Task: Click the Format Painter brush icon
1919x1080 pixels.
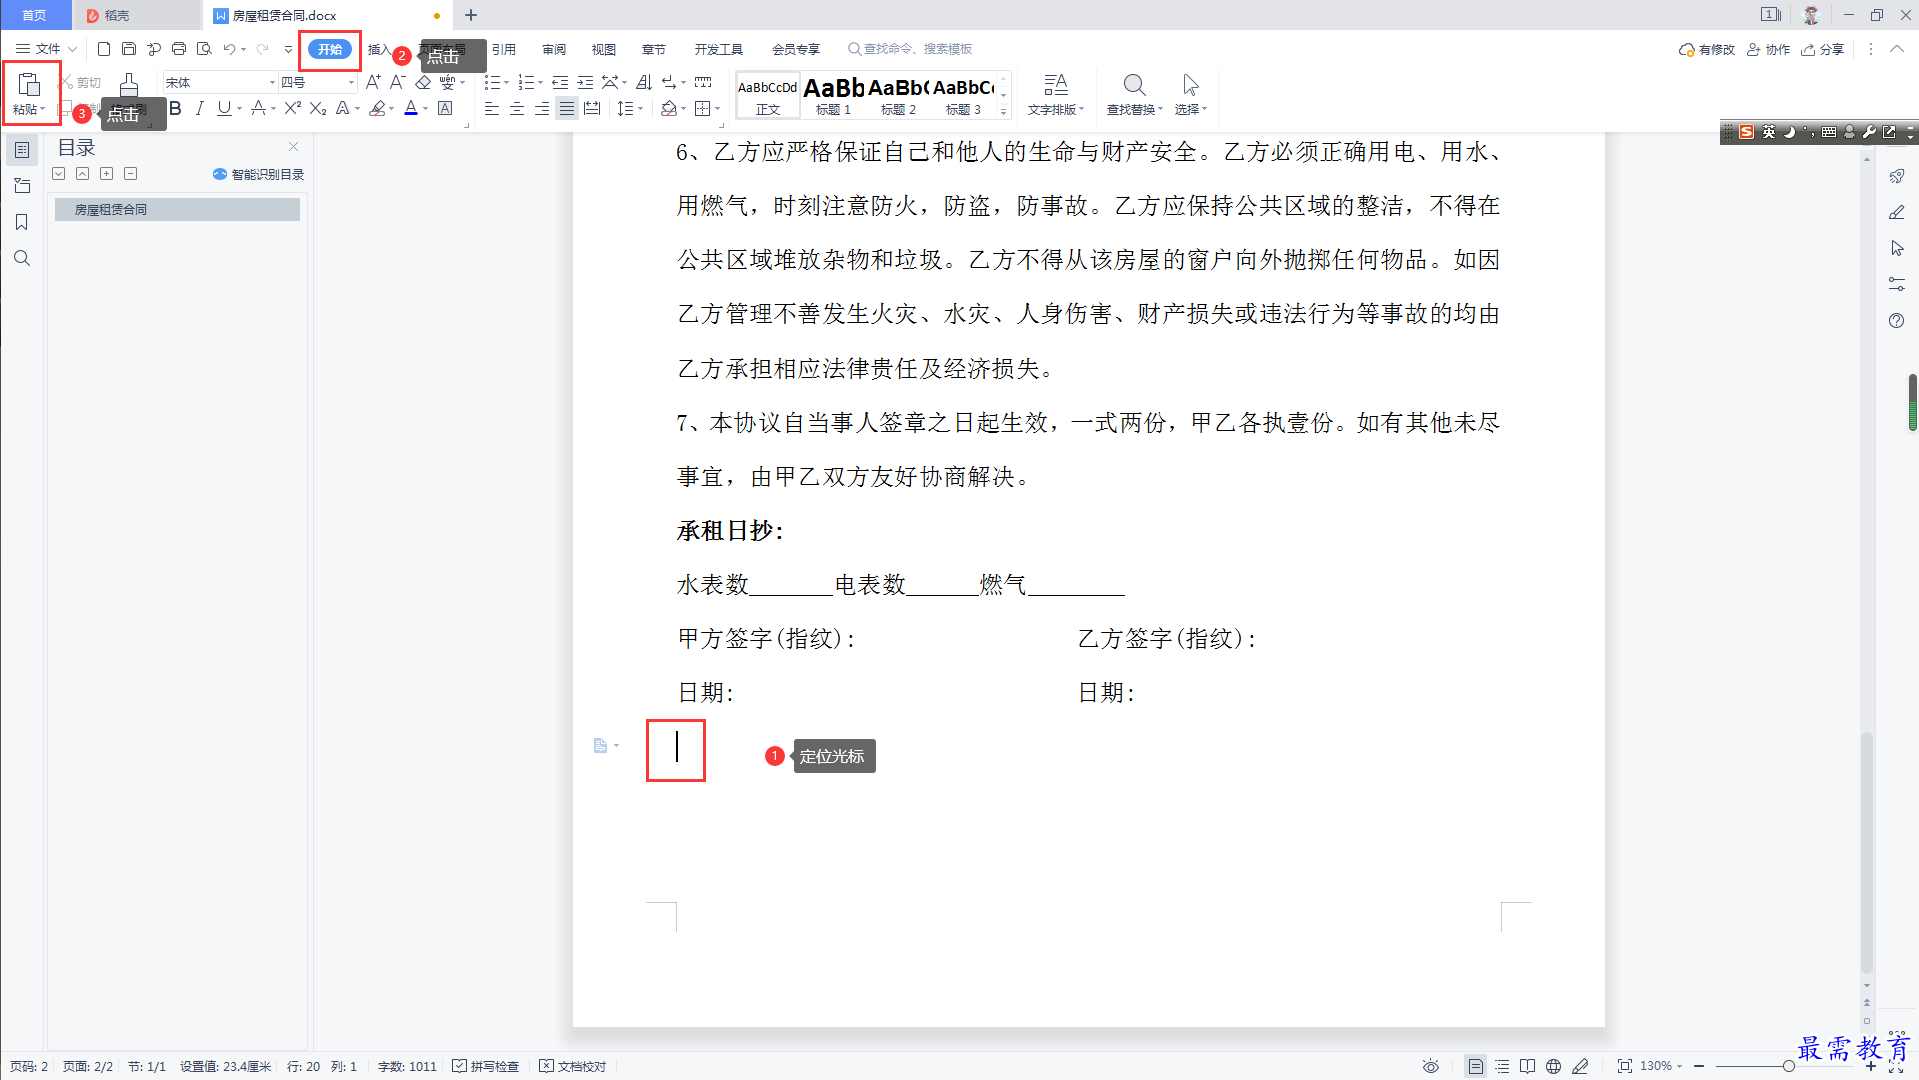Action: (129, 85)
